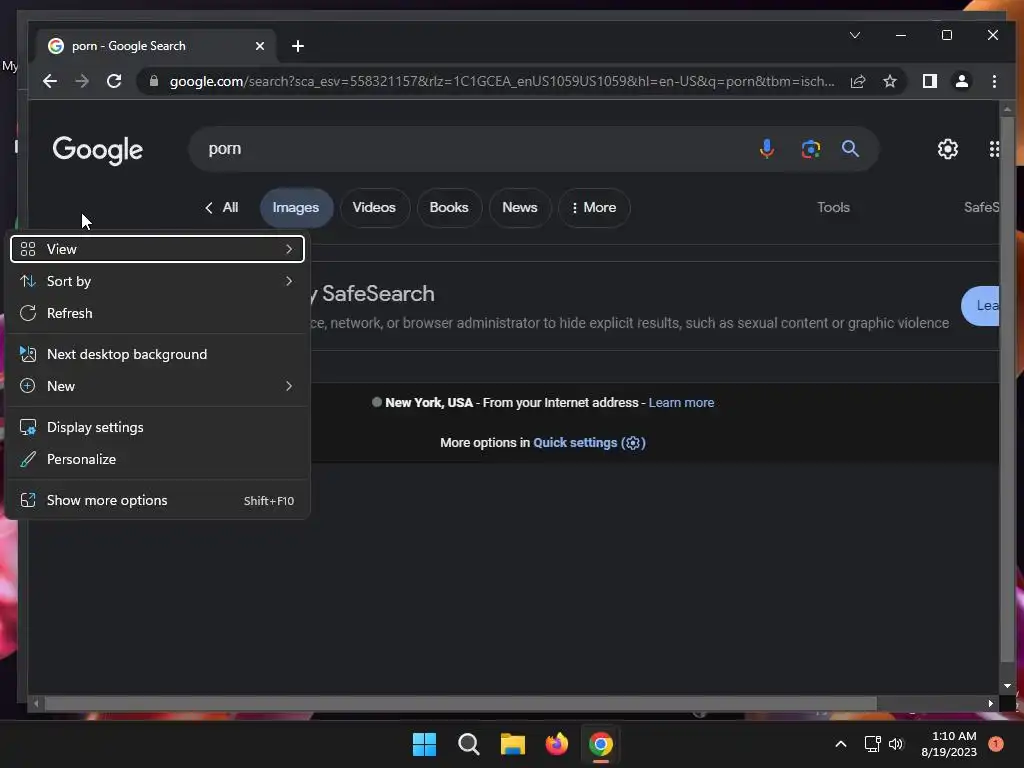Bookmark this tab with the star icon

coord(889,81)
